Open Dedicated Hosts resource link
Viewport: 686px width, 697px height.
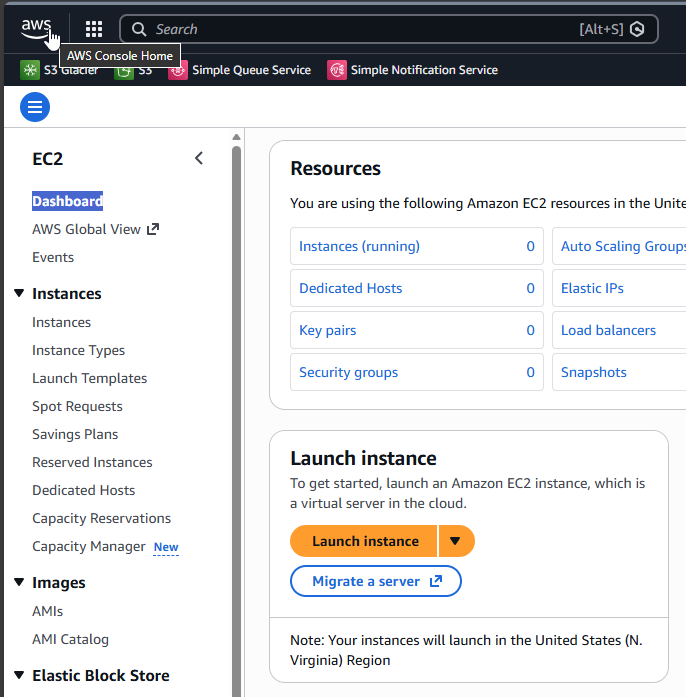[x=350, y=288]
